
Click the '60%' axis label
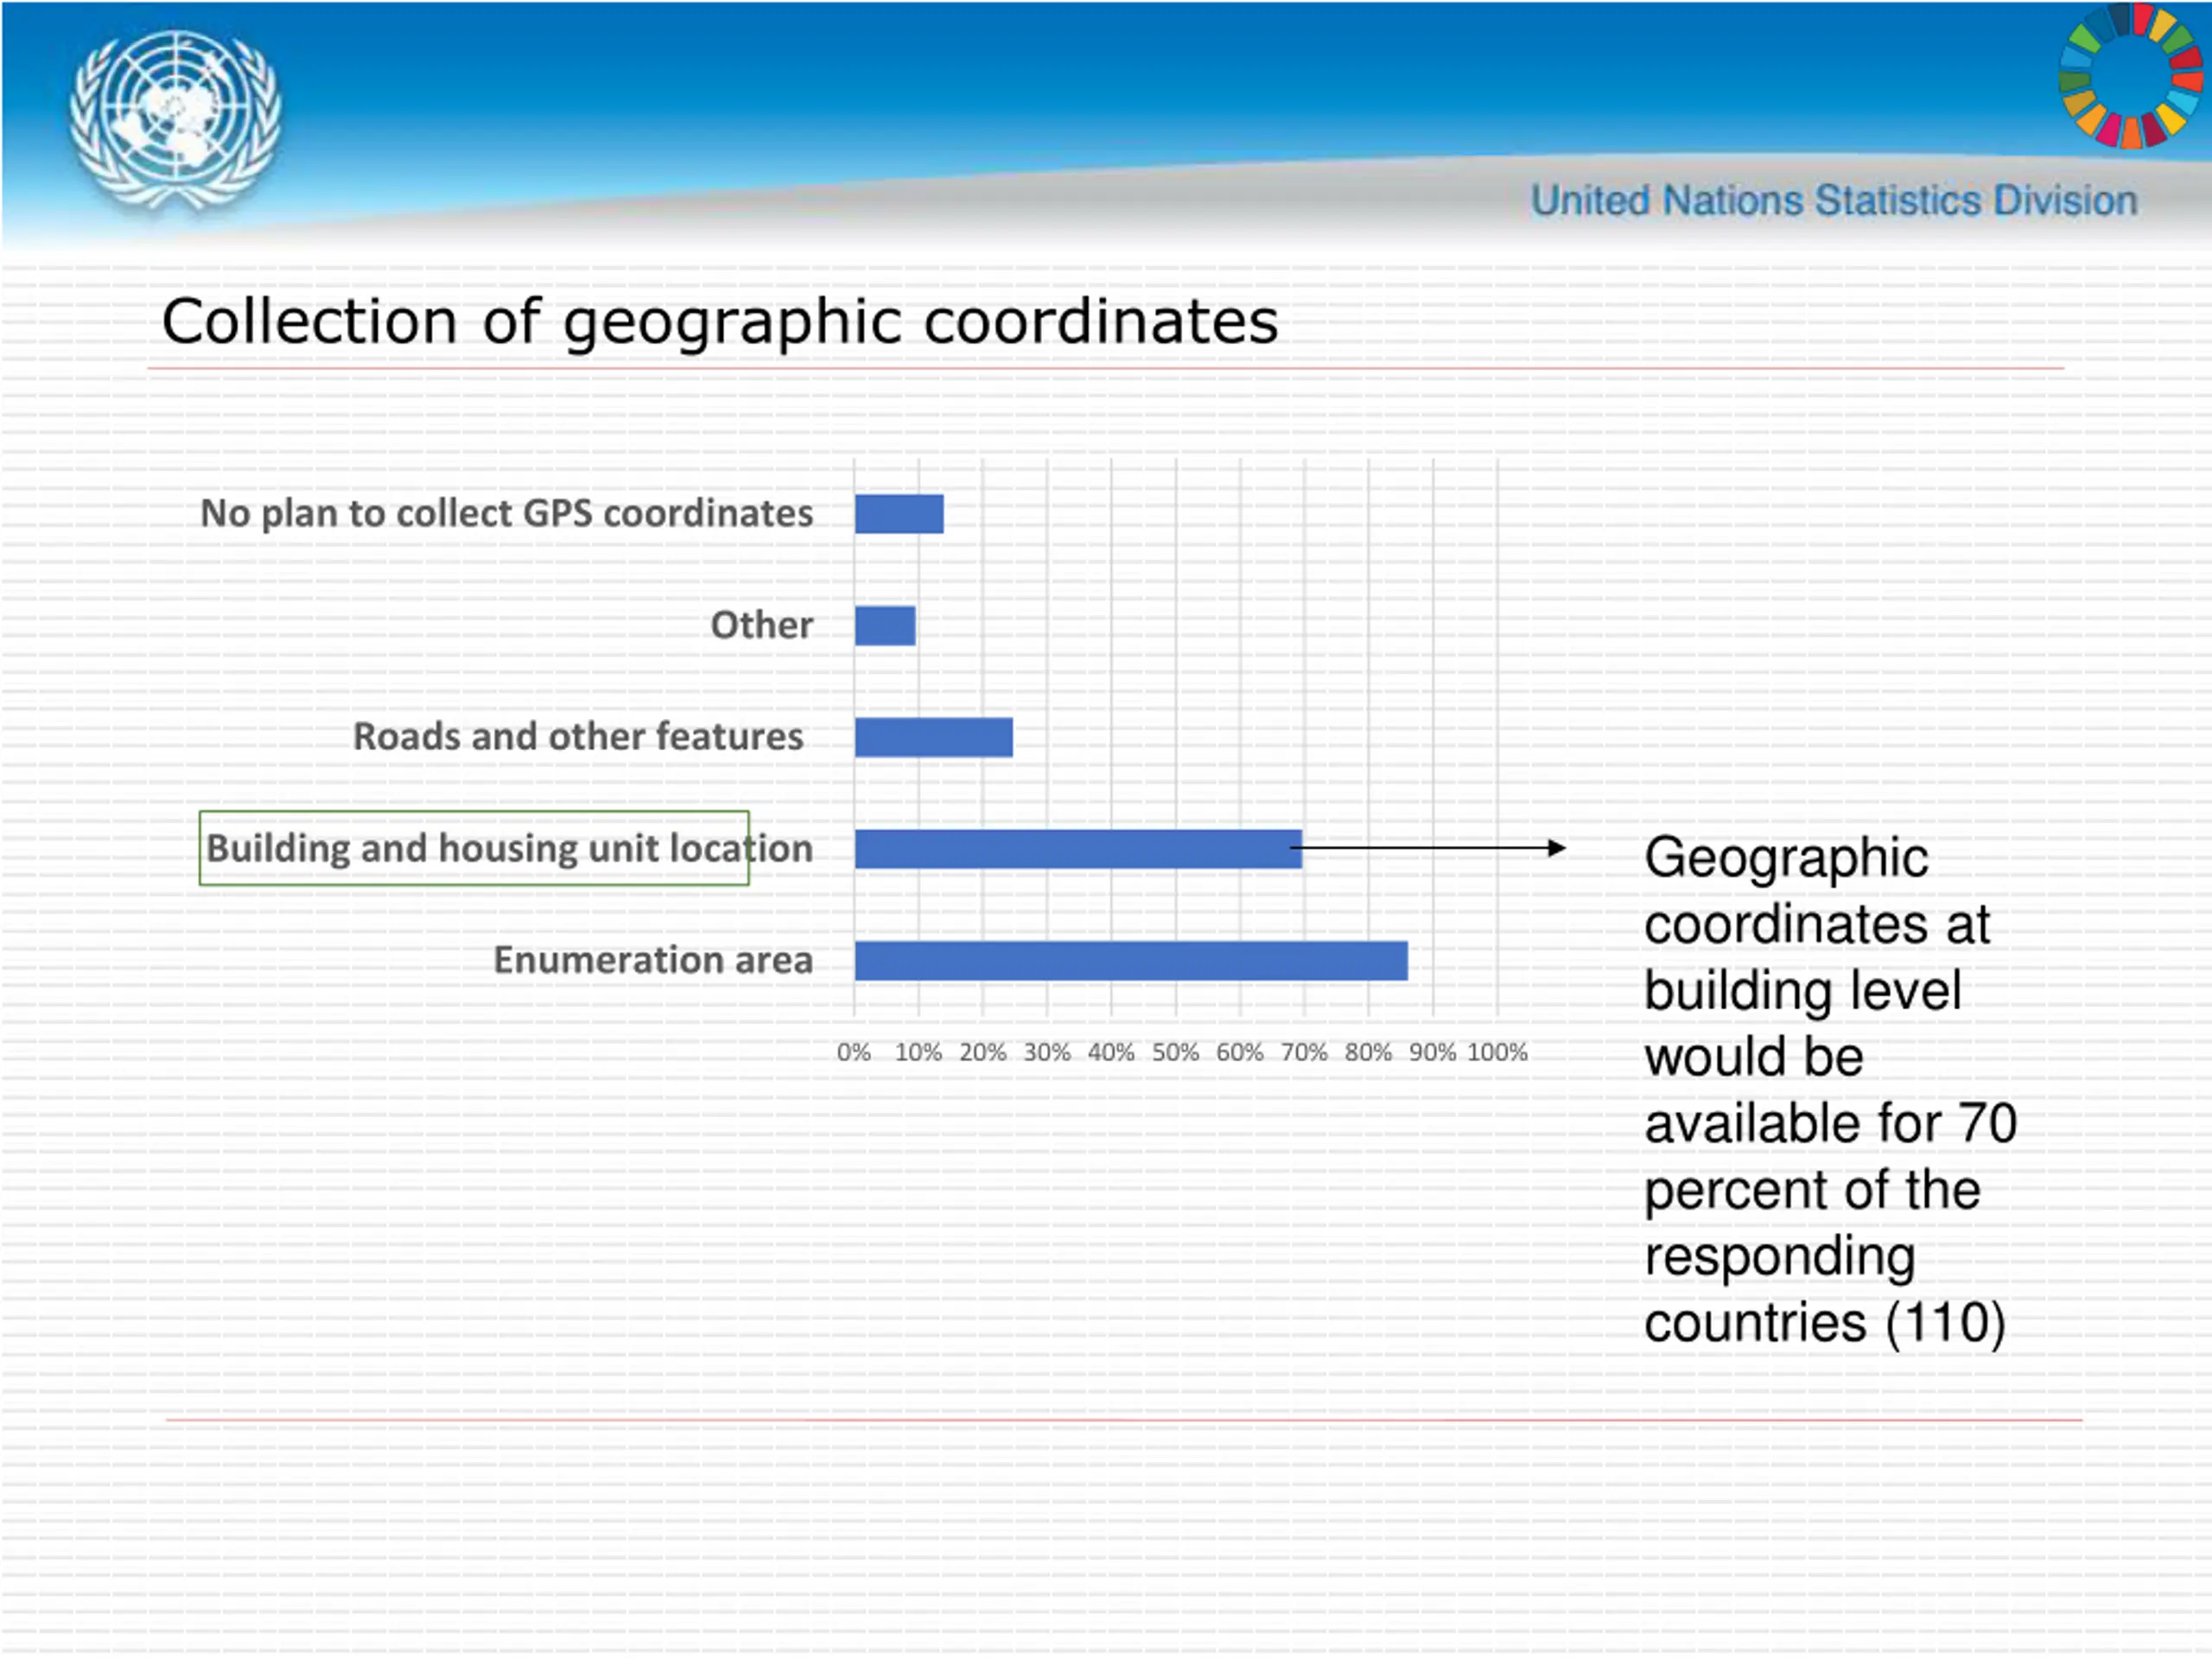click(1240, 1053)
